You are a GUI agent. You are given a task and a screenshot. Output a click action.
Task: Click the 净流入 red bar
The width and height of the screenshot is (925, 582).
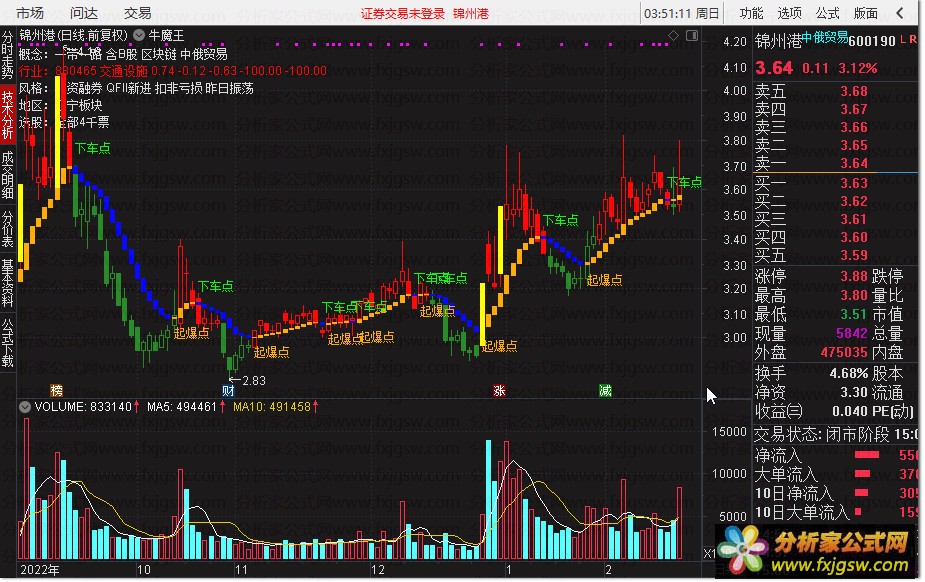(867, 455)
